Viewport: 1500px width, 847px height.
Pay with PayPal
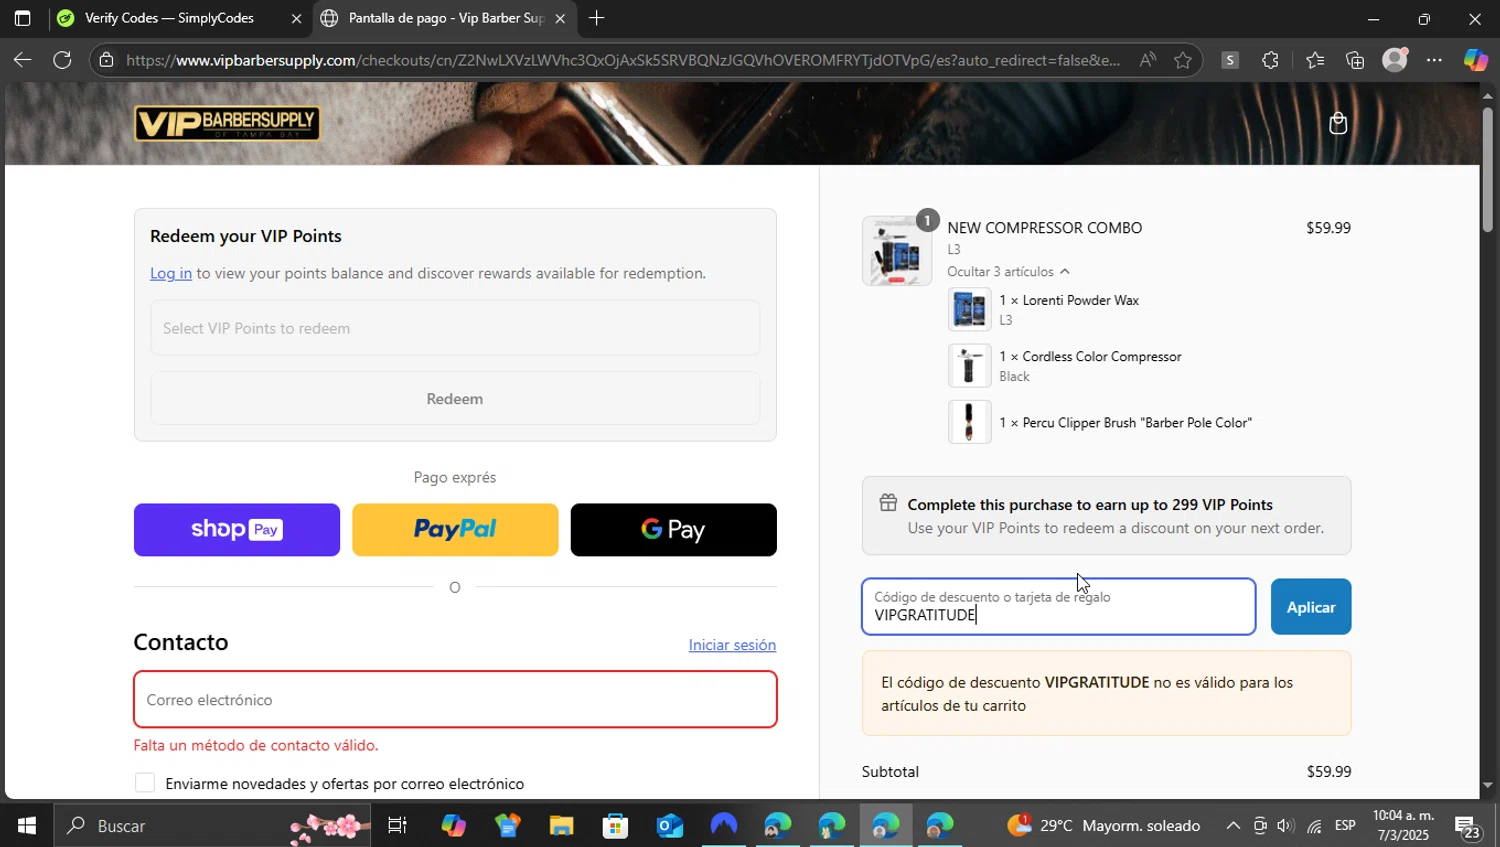pos(455,529)
